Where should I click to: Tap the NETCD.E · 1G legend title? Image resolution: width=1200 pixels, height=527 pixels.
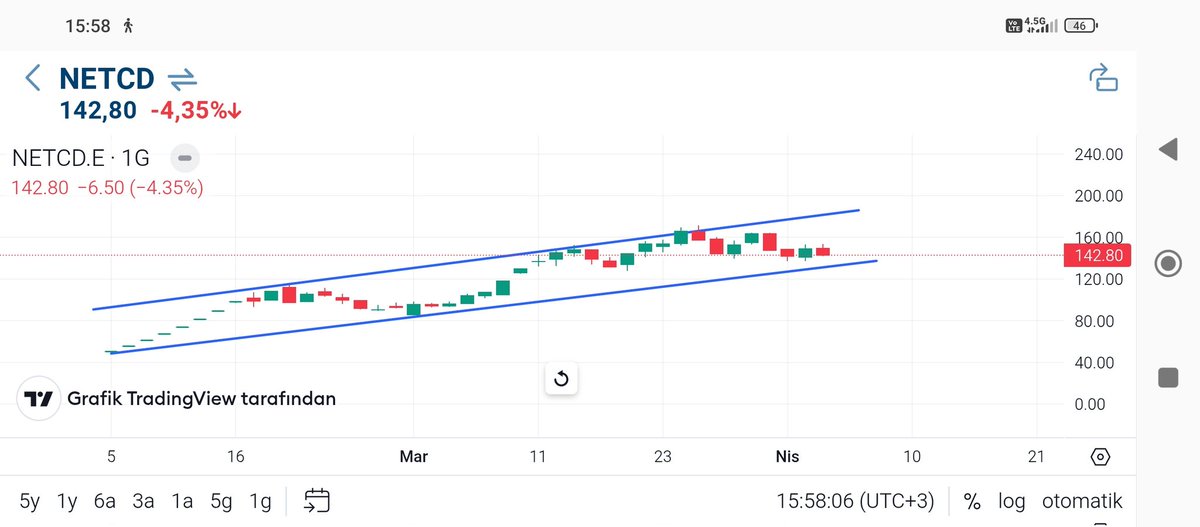pos(81,158)
